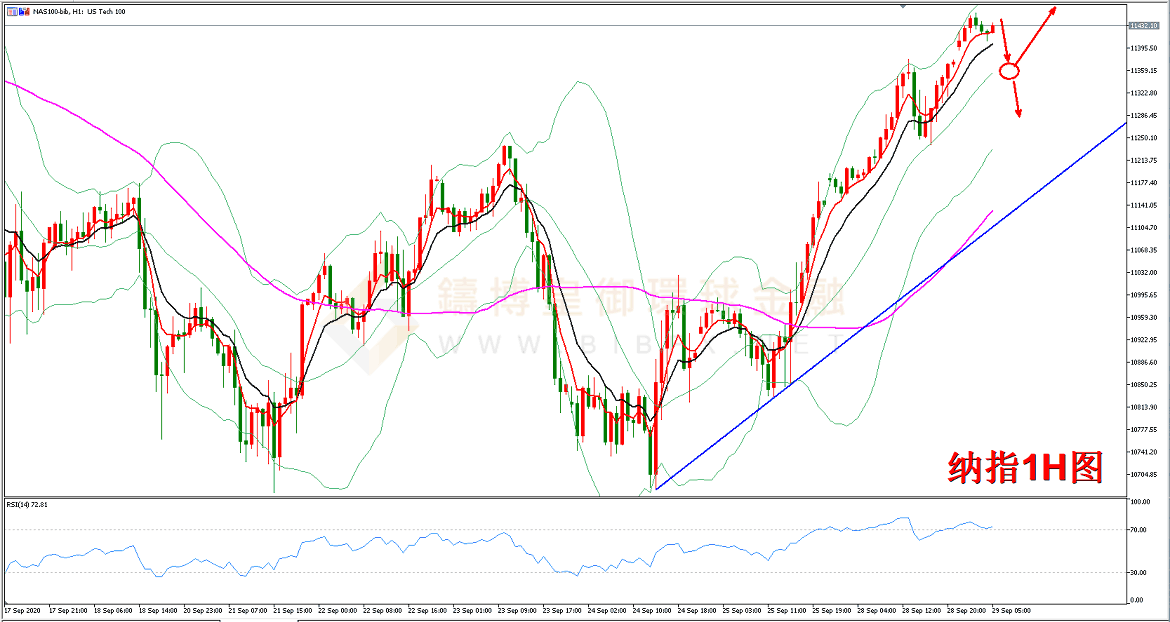Click the 29 Sep 05:00 time axis label
Screen dimensions: 1170x622
[1012, 609]
